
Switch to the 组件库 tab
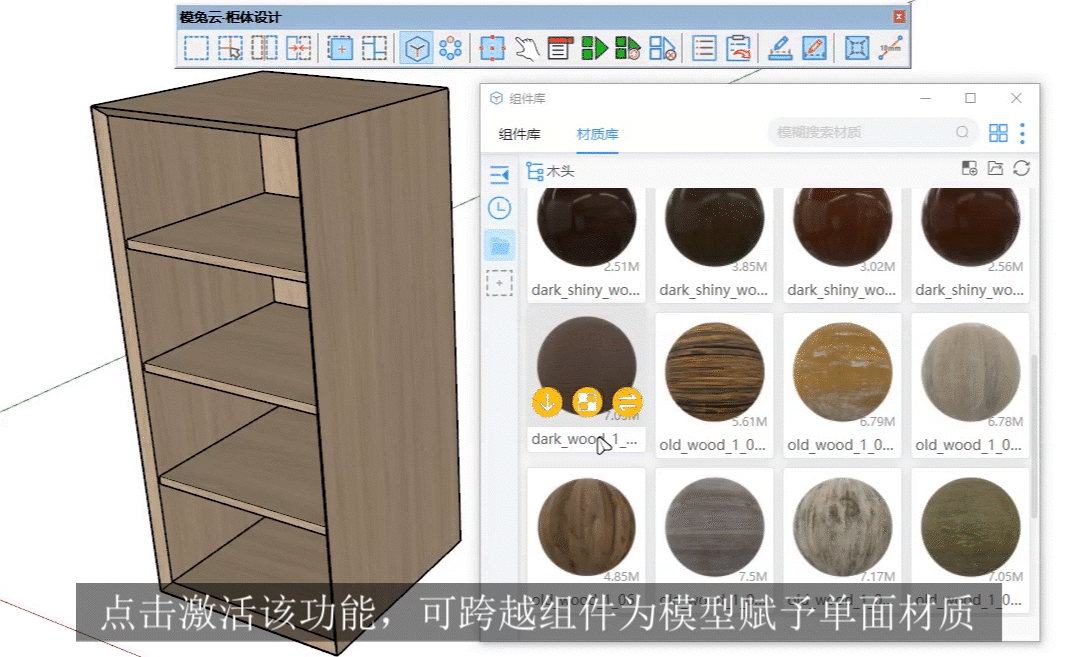coord(519,134)
